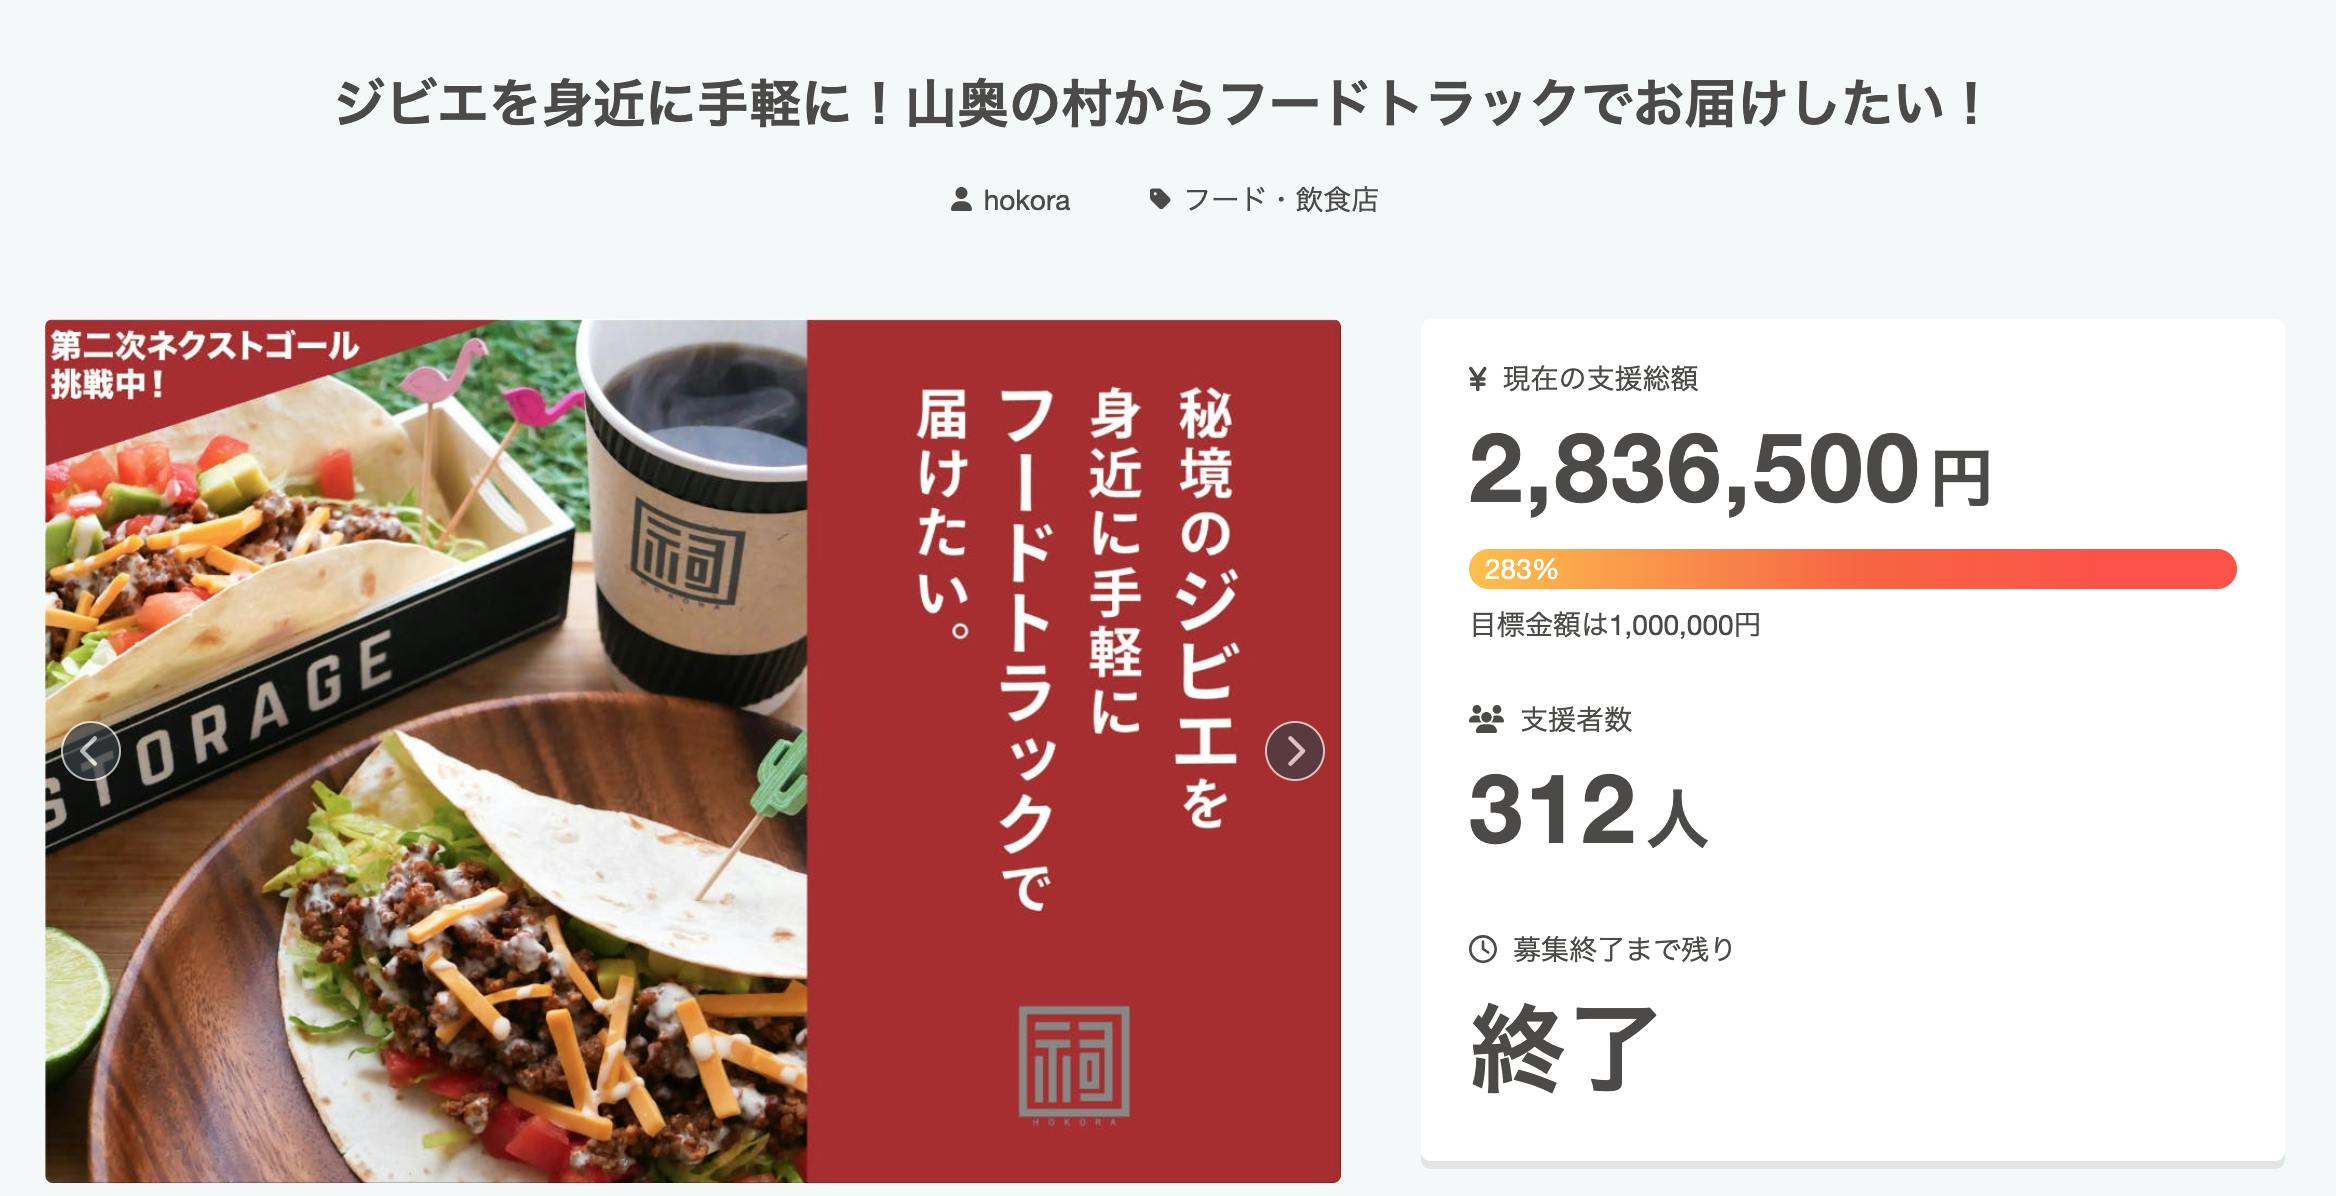The width and height of the screenshot is (2336, 1196).
Task: Click the 終了 status text
Action: pyautogui.click(x=1563, y=1048)
